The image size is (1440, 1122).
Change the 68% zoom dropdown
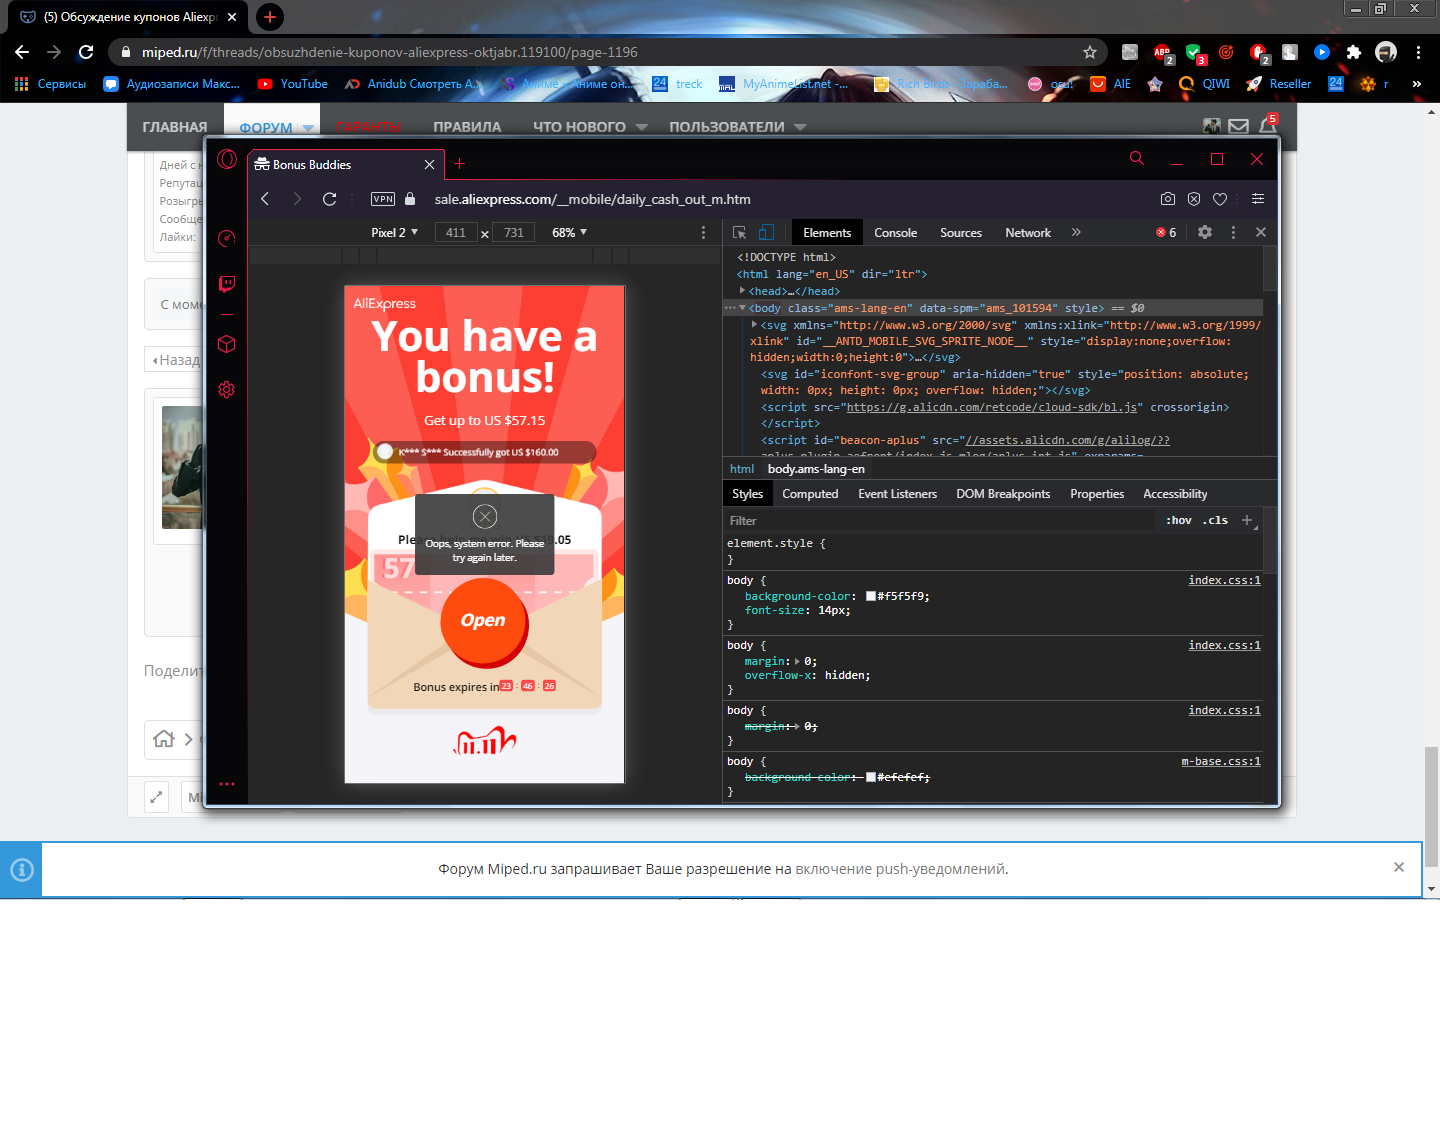click(569, 232)
